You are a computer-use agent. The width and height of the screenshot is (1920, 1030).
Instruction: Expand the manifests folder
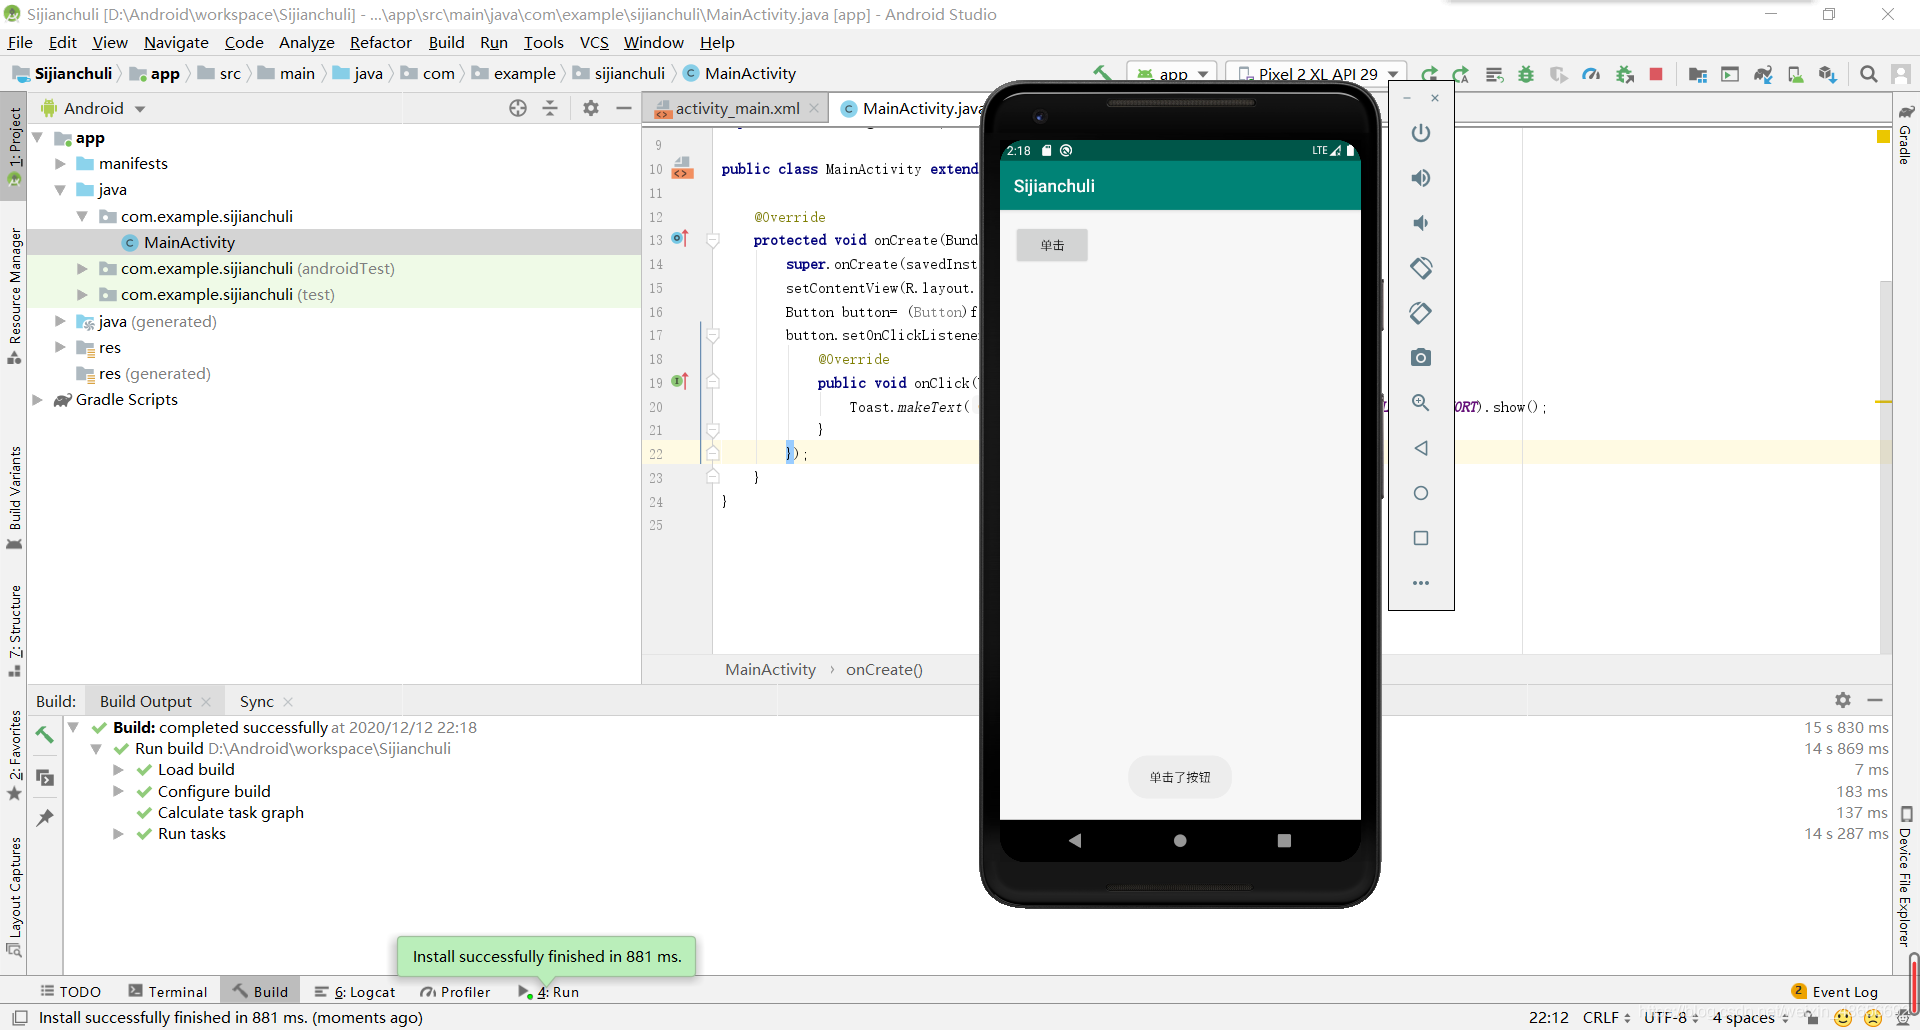[60, 164]
